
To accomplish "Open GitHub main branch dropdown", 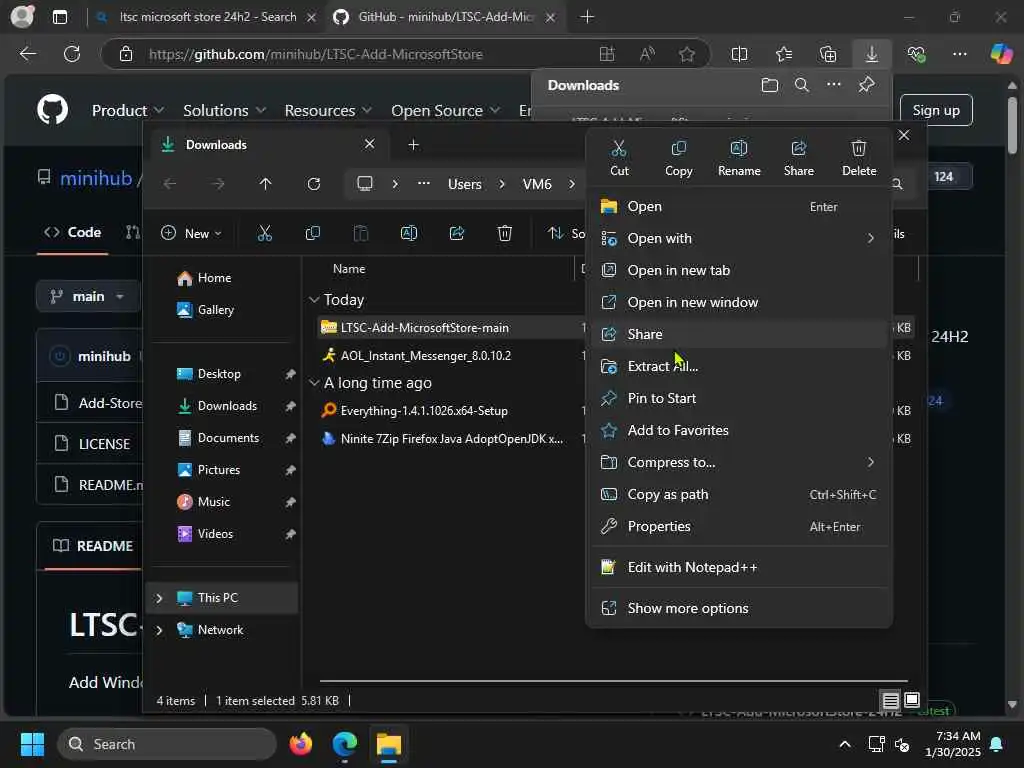I will pos(88,297).
